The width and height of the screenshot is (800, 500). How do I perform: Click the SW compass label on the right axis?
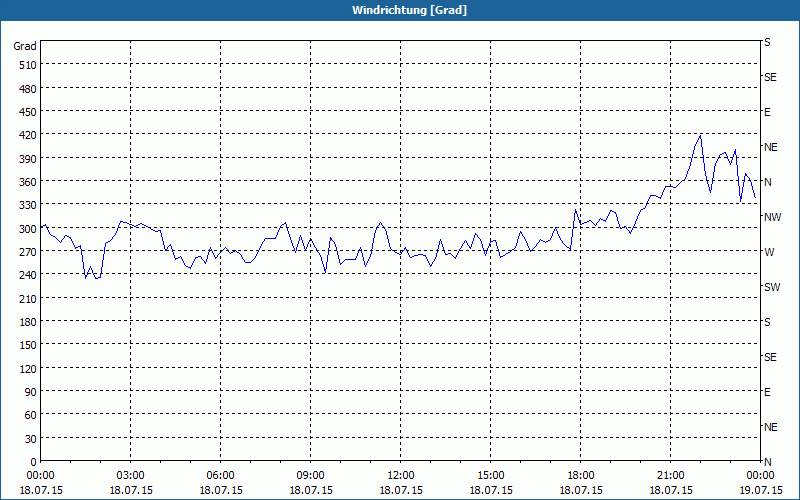click(772, 287)
